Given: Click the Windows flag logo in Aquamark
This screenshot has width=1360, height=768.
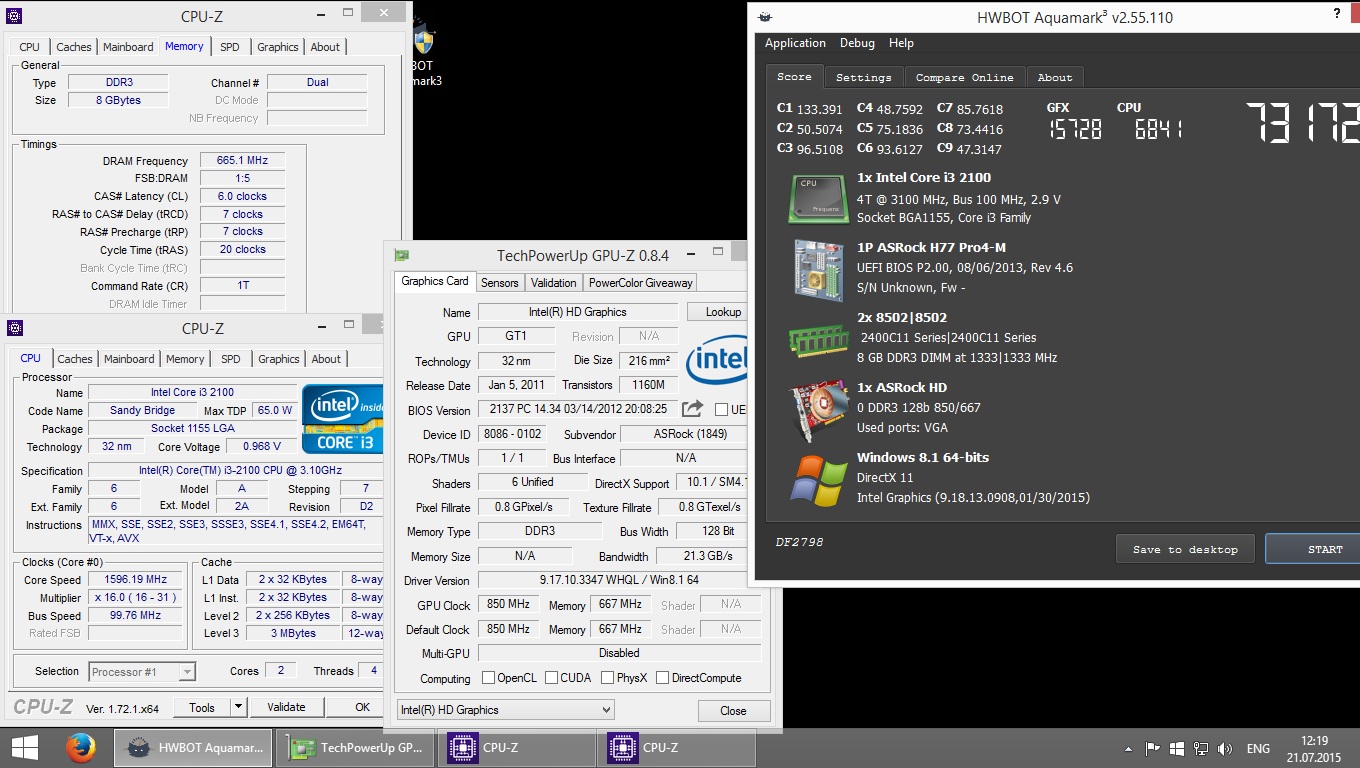Looking at the screenshot, I should pos(818,480).
